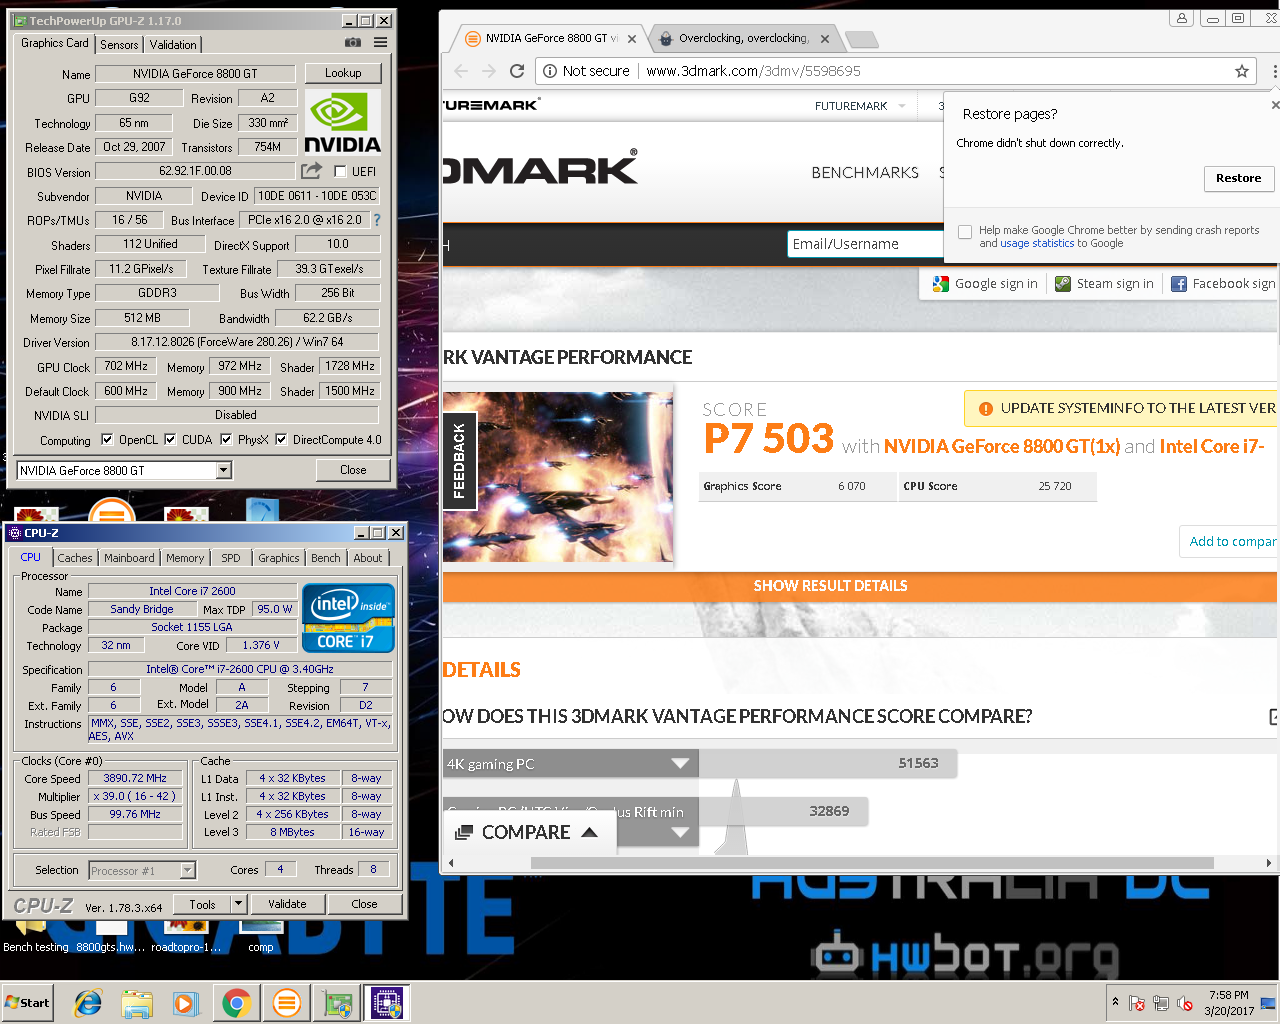Viewport: 1280px width, 1024px height.
Task: Click the Chrome user profile icon
Action: tap(1182, 18)
